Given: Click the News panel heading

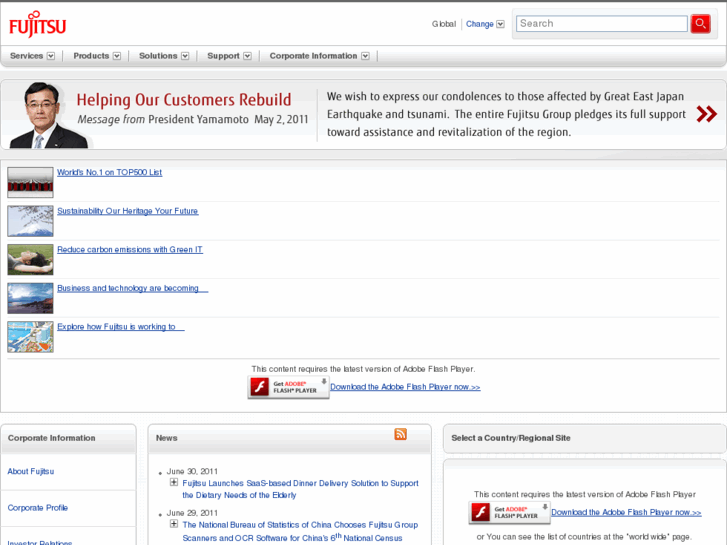Looking at the screenshot, I should pos(166,438).
